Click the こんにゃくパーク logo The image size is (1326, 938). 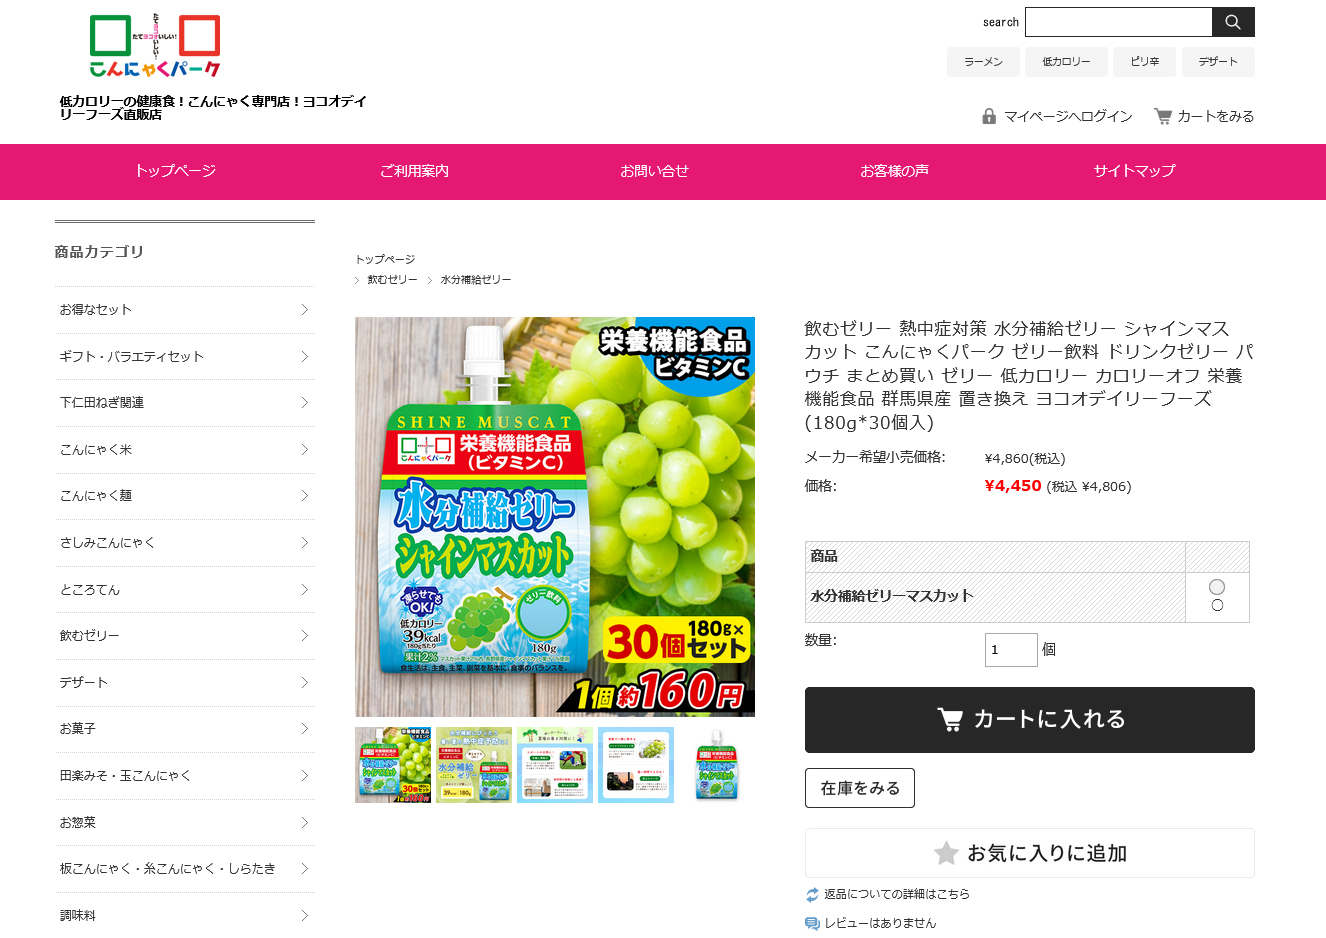(155, 46)
